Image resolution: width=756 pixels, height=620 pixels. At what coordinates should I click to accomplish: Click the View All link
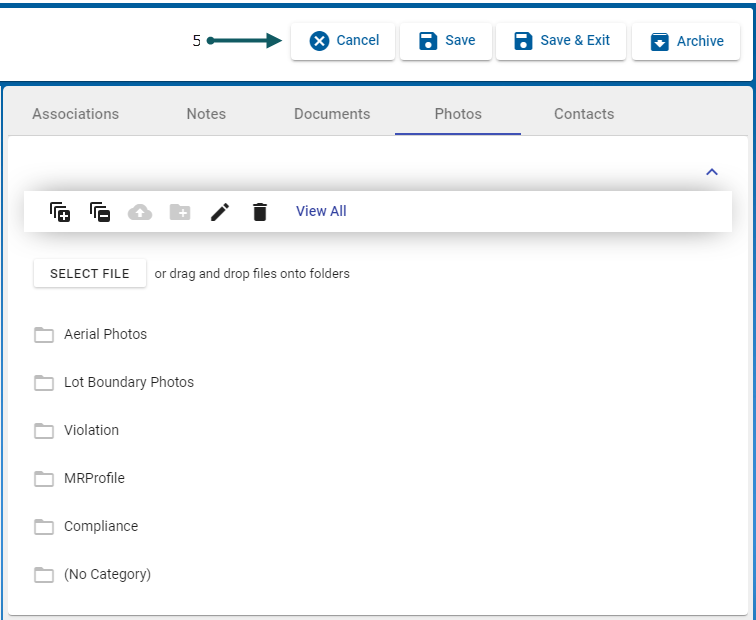(321, 211)
